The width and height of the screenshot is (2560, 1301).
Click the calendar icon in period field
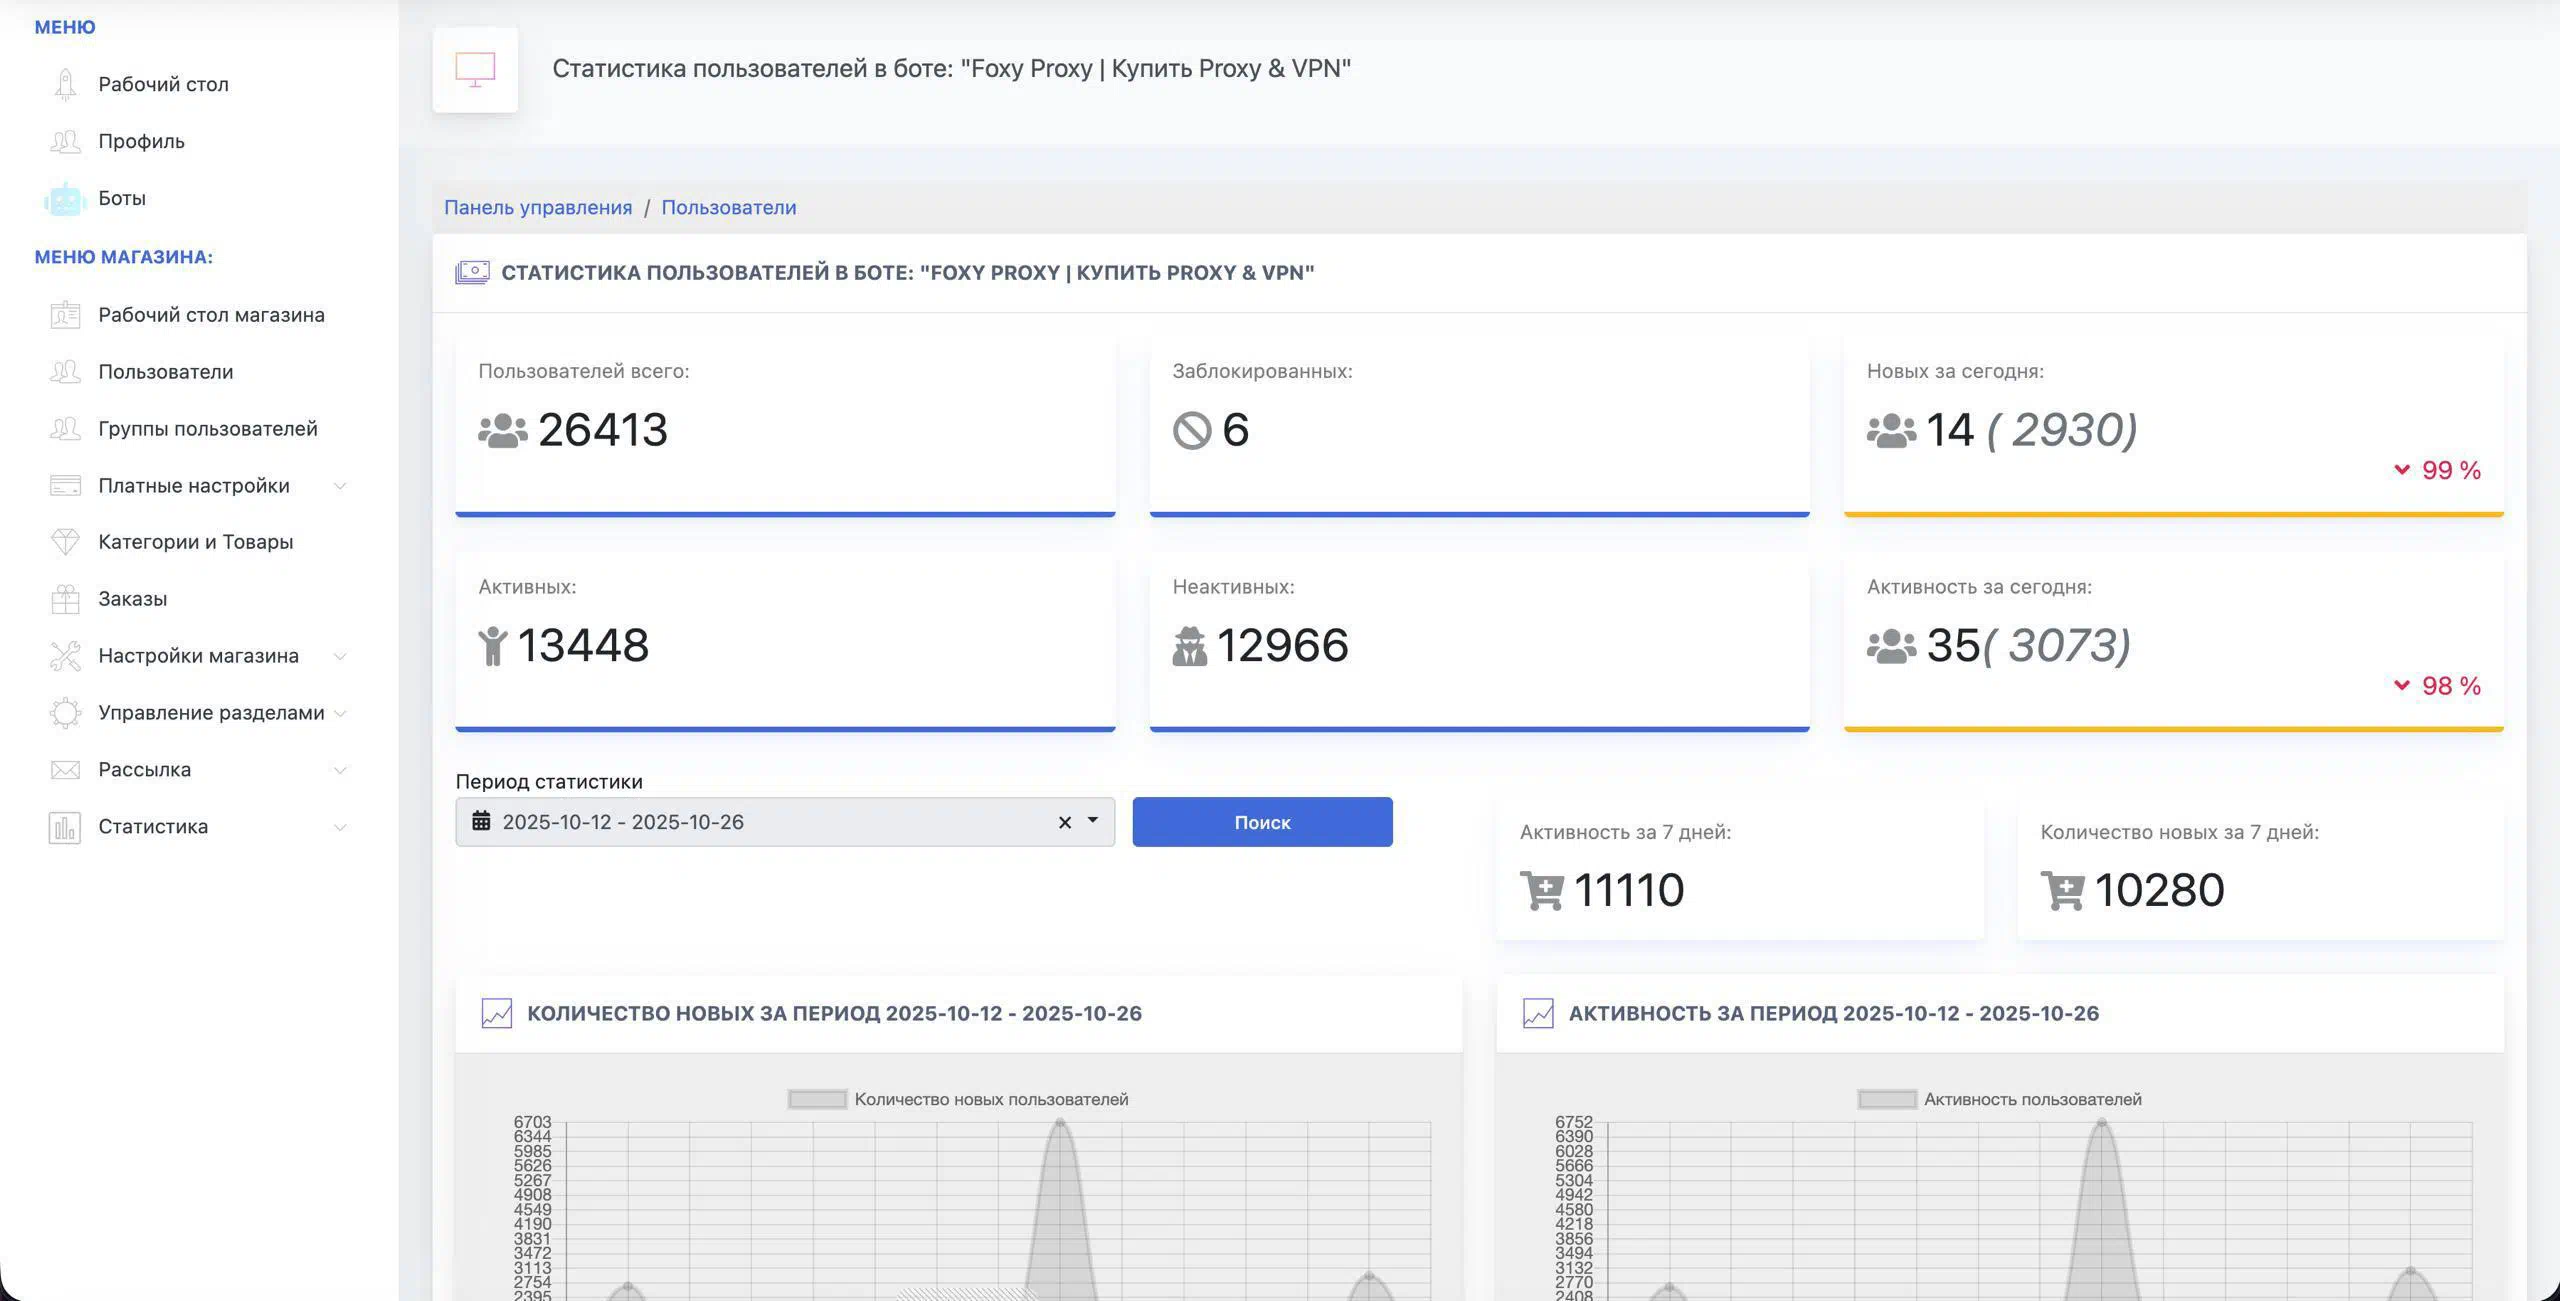click(481, 821)
